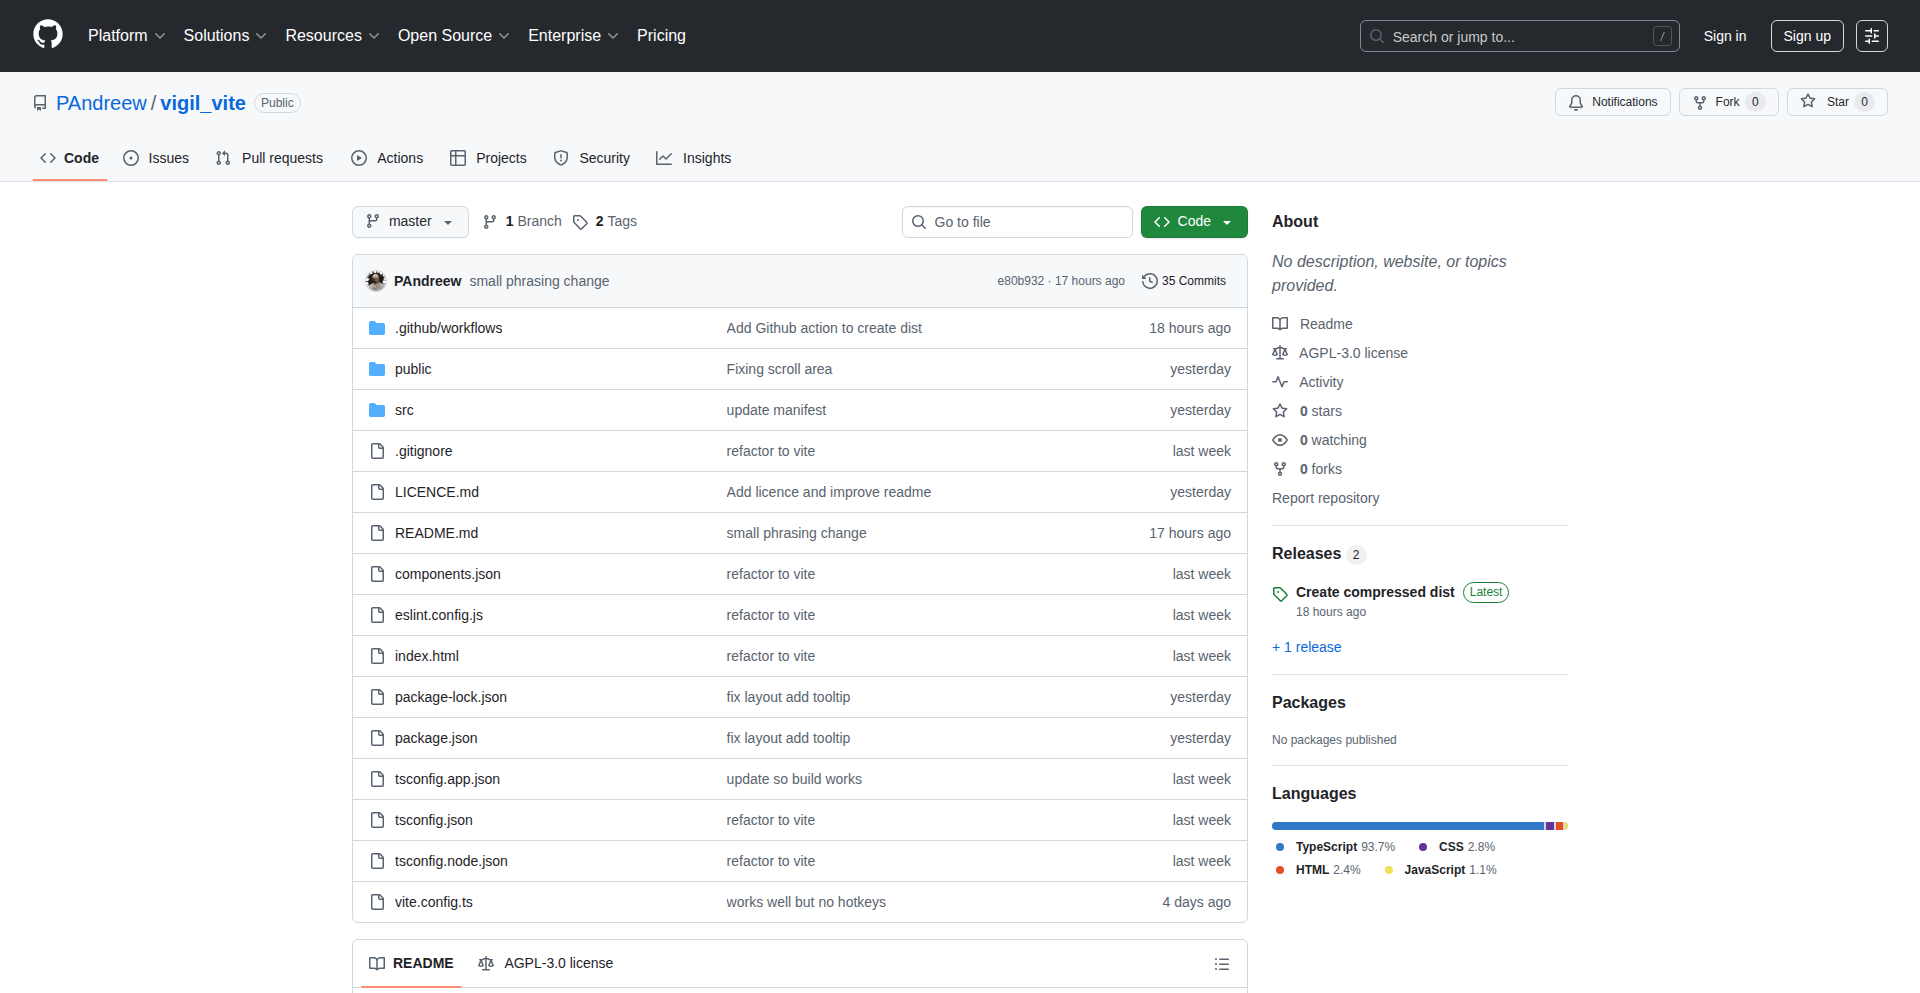
Task: Open the Insights tab
Action: click(x=694, y=158)
